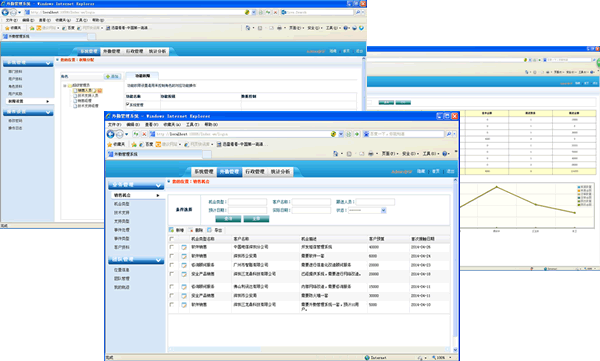Click the help question-mark icon in front window
600x361 pixels.
(x=445, y=154)
